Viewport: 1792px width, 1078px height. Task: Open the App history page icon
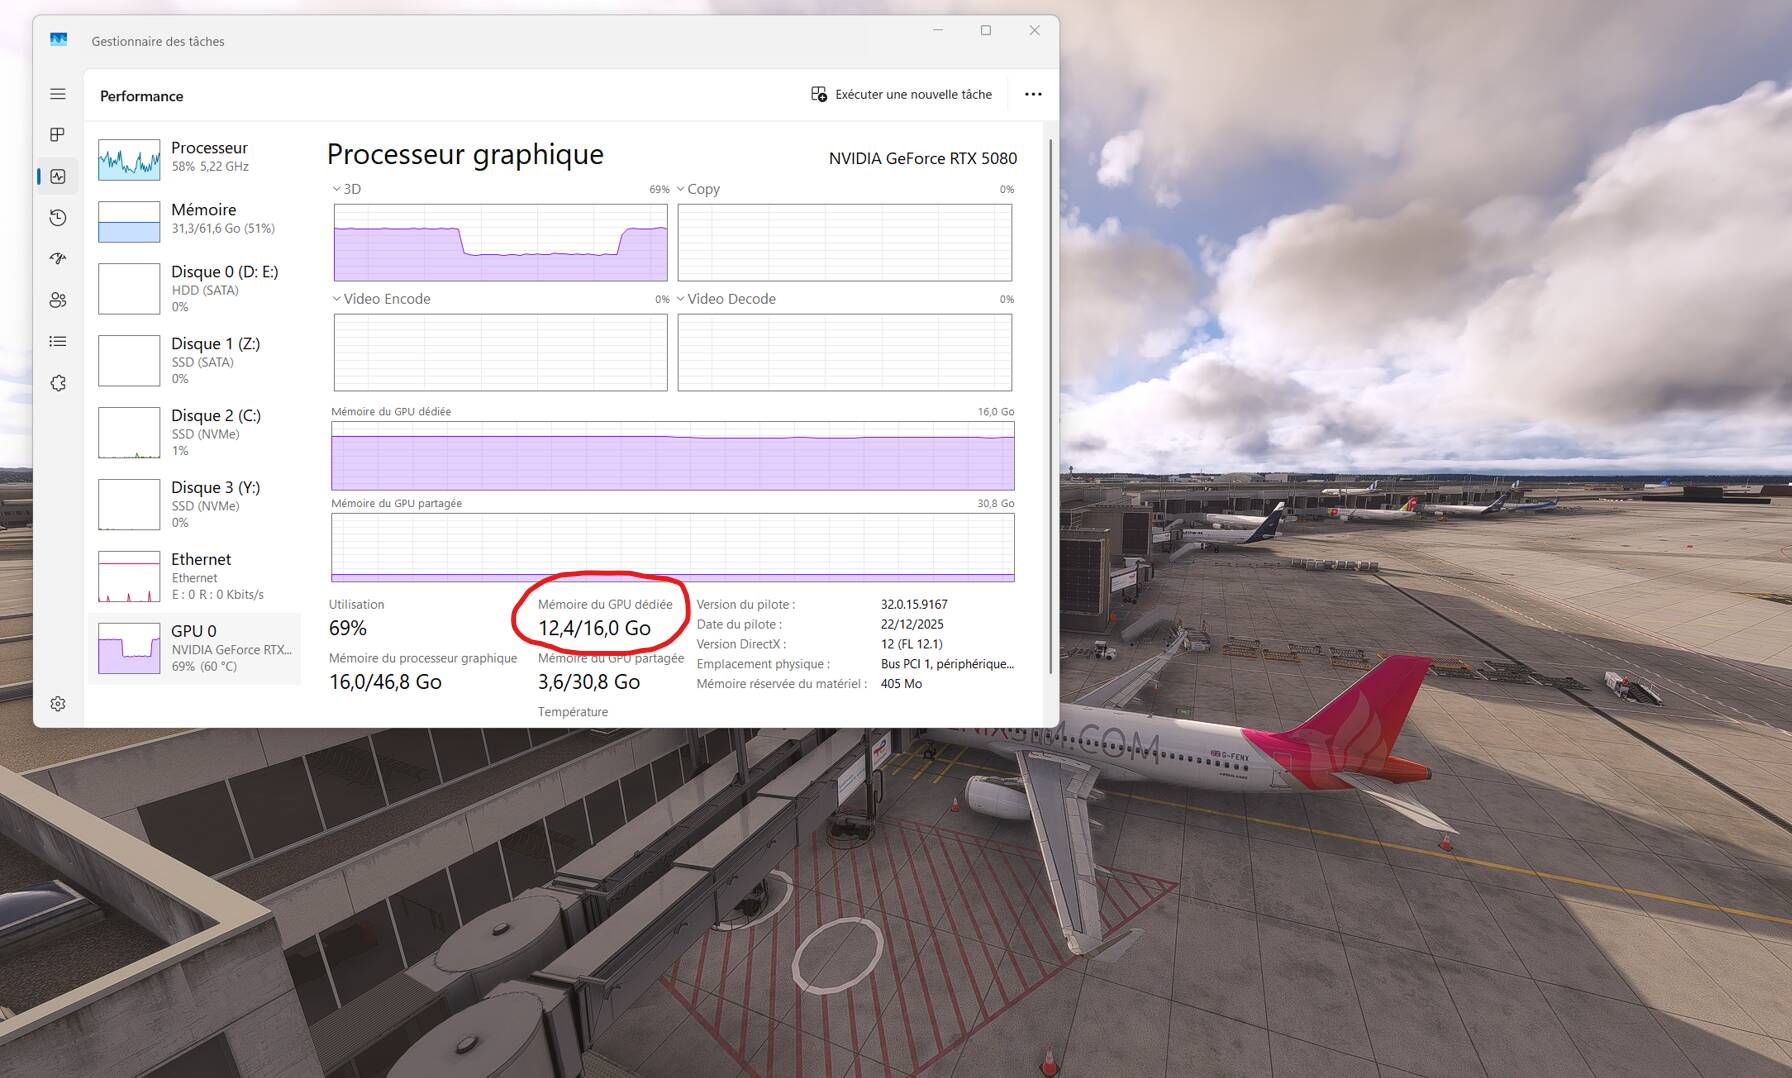pos(58,218)
